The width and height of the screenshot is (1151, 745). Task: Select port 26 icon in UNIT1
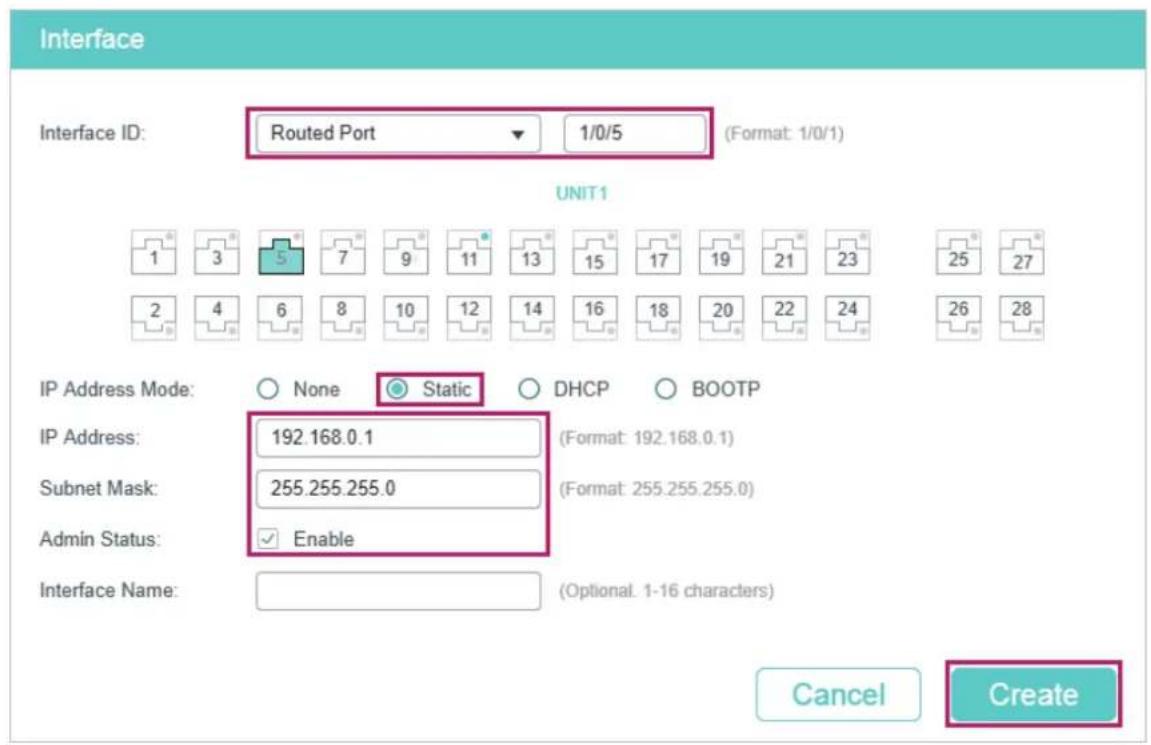959,318
